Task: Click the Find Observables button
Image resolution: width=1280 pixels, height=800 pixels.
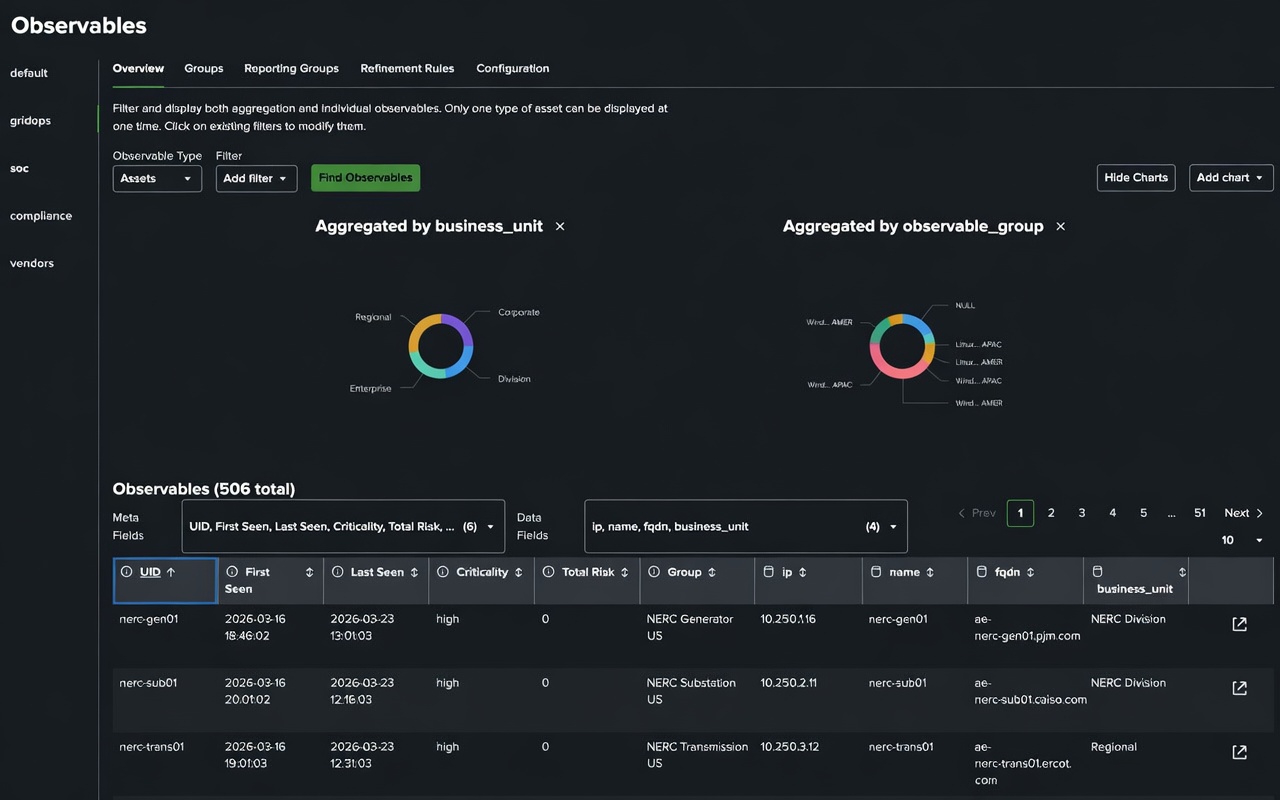Action: pos(365,178)
